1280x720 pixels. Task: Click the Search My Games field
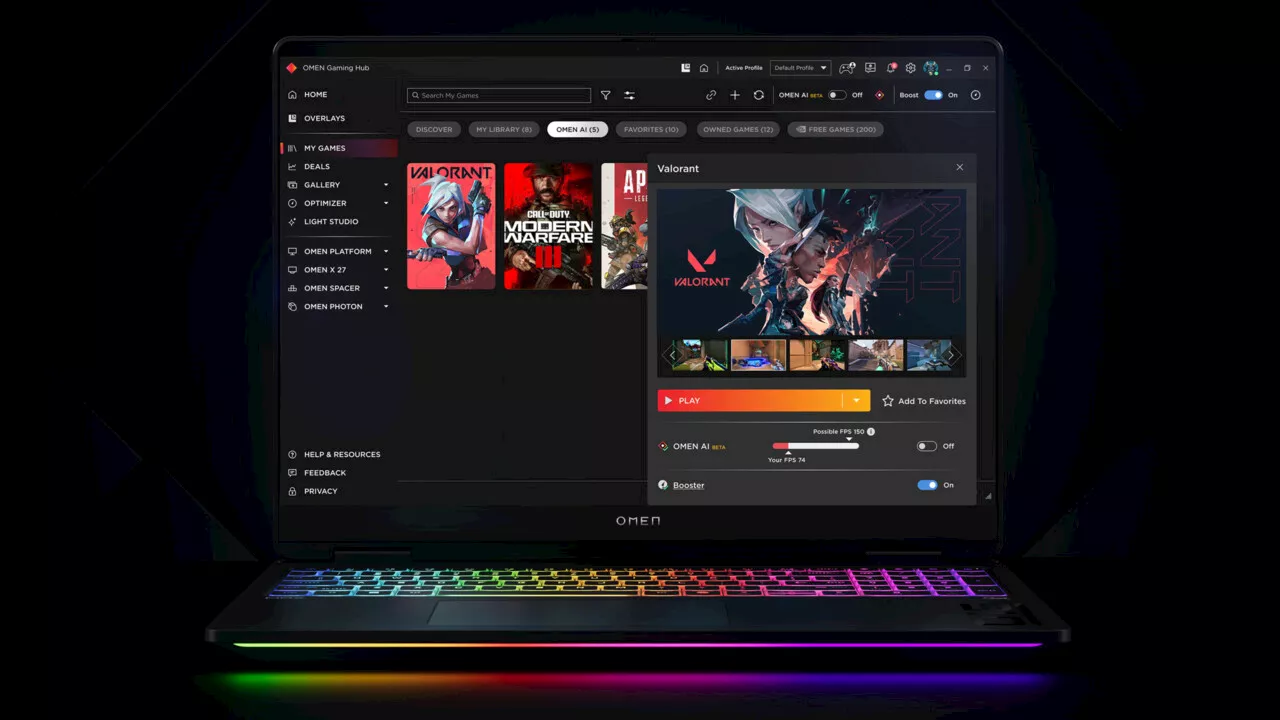[x=499, y=95]
